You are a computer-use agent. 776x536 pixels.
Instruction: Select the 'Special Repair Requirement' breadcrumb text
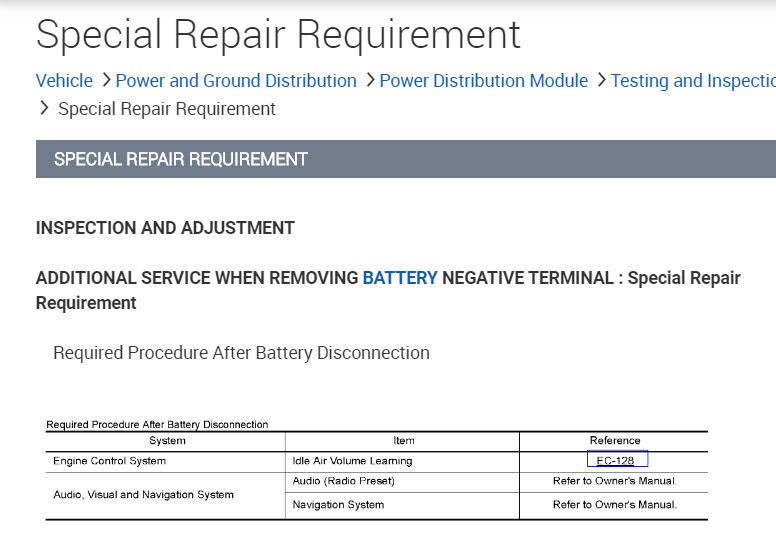point(167,109)
